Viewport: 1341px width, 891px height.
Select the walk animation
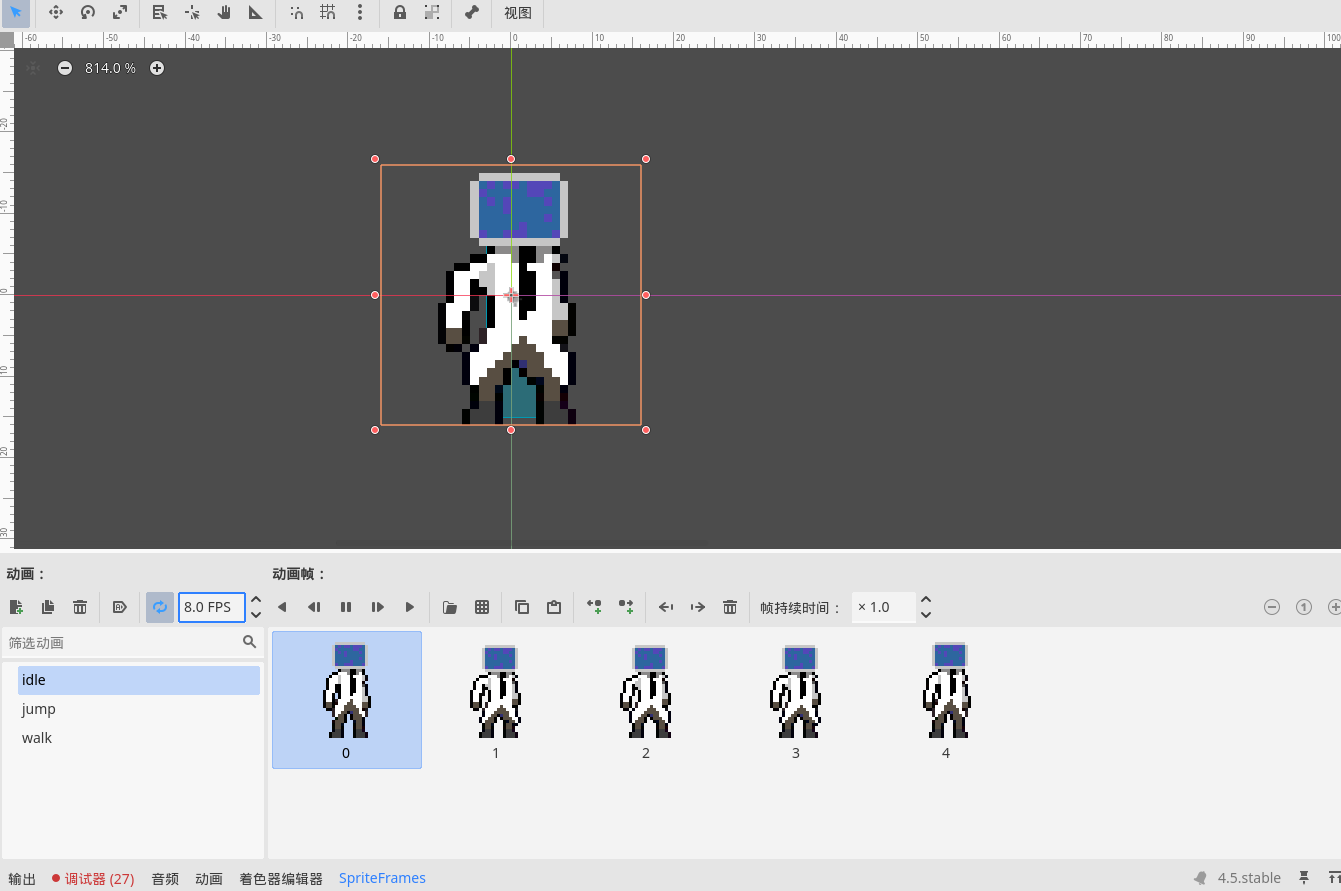tap(37, 738)
